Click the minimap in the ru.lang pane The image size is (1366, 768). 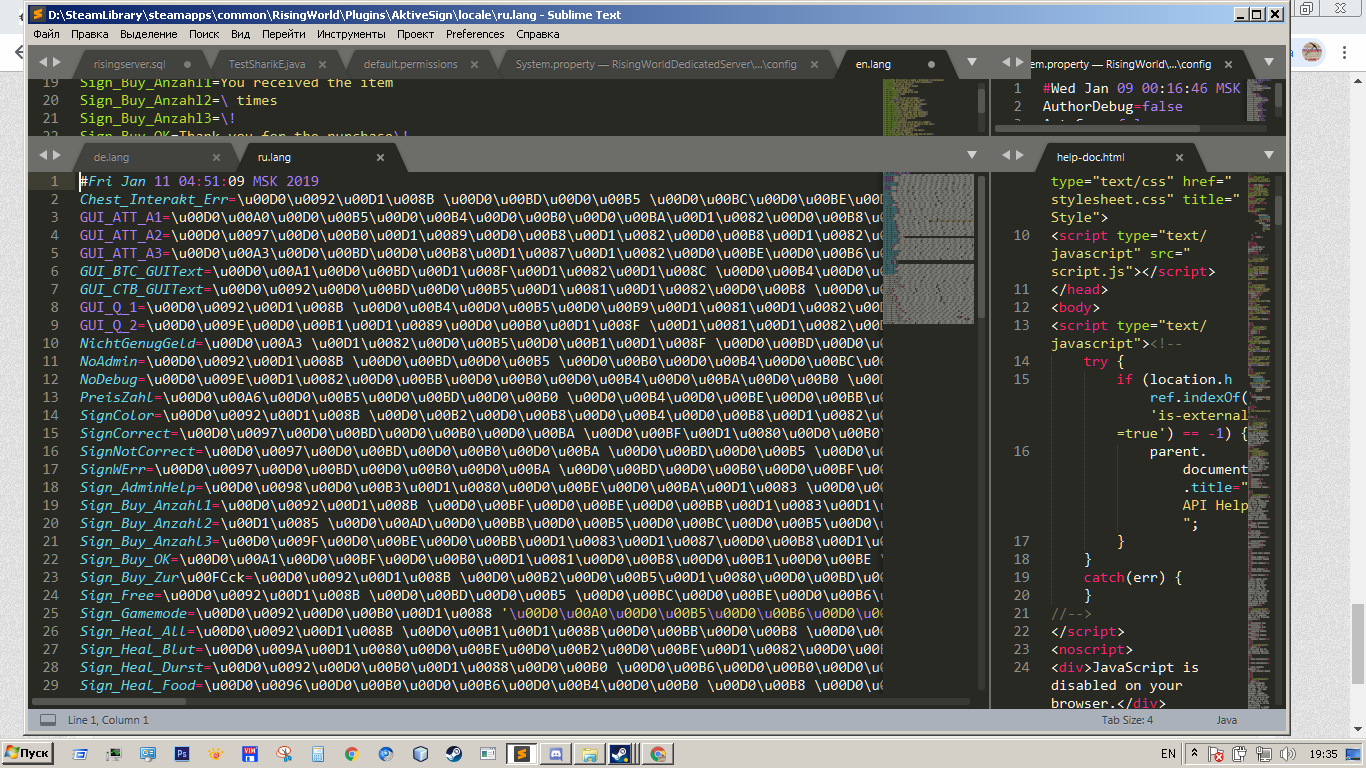pyautogui.click(x=929, y=280)
